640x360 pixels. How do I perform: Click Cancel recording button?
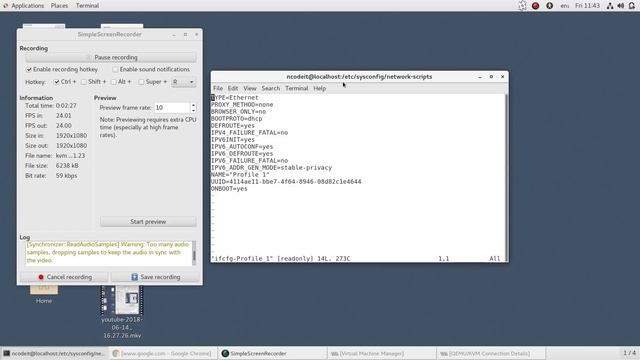click(64, 277)
